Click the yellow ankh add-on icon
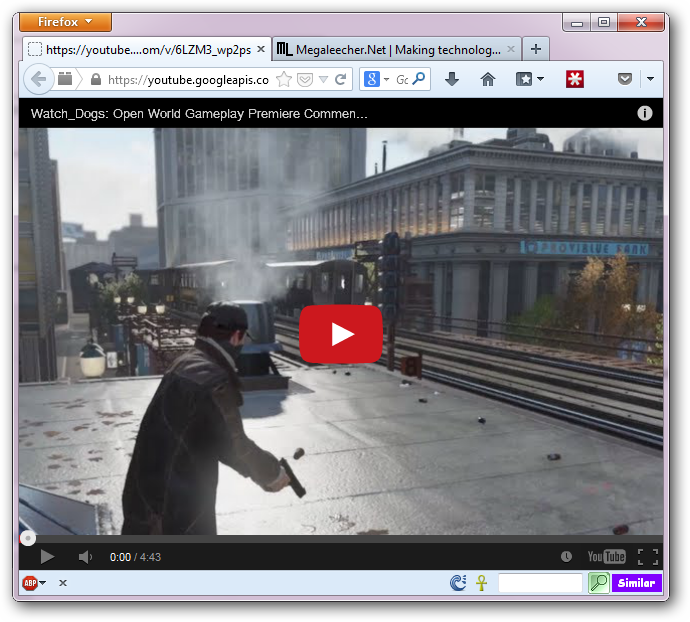This screenshot has height=622, width=690. pos(481,583)
